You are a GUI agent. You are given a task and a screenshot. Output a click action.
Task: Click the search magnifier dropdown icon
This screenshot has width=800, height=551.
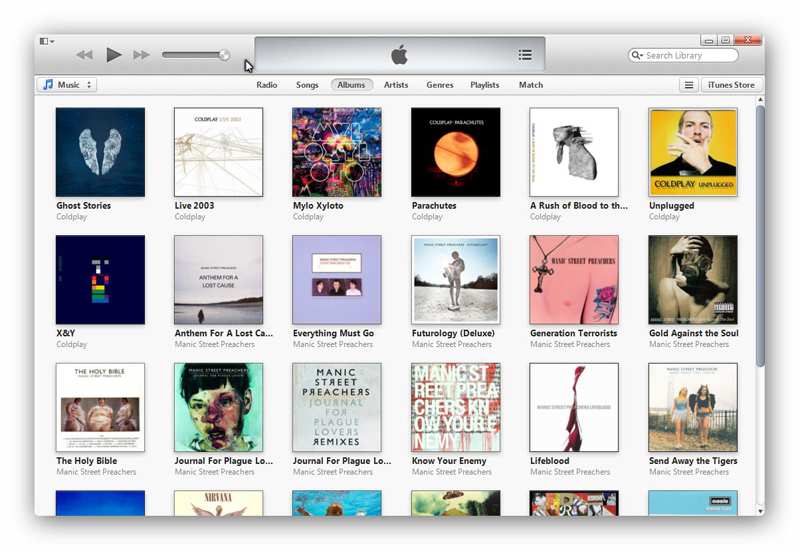[637, 55]
